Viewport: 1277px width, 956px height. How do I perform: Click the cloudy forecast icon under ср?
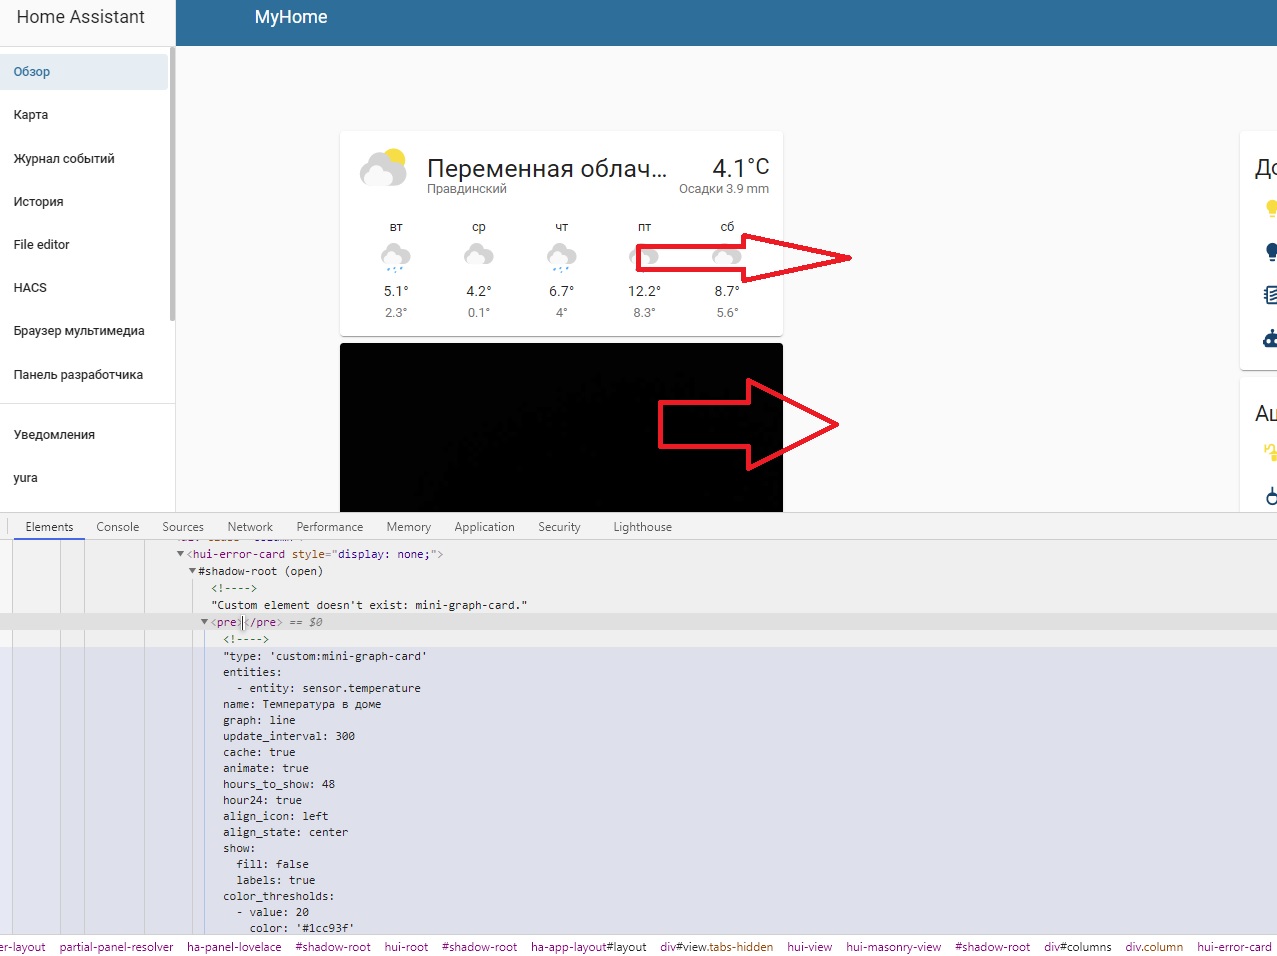[479, 256]
